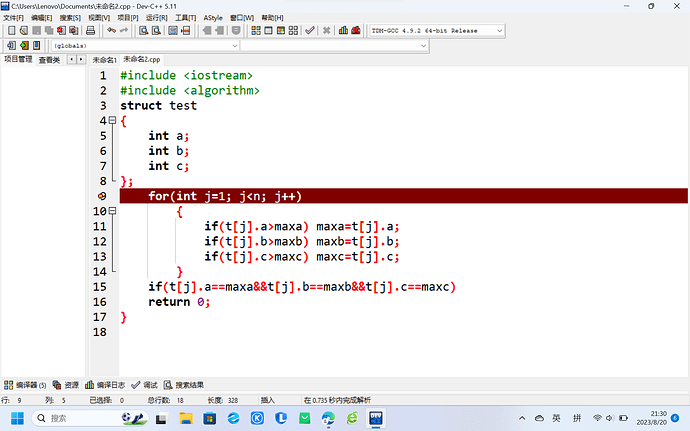The width and height of the screenshot is (690, 431).
Task: Click the Close All files icon
Action: coord(73,30)
